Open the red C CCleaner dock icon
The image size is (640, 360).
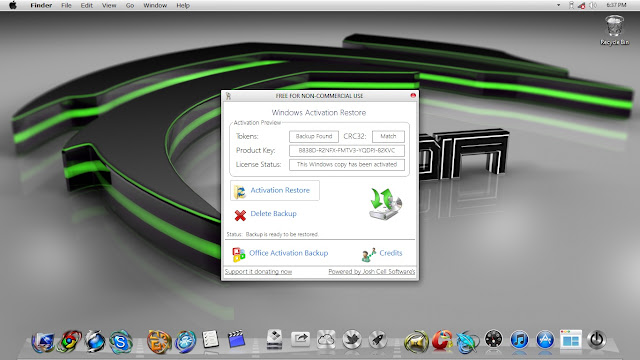coord(442,340)
